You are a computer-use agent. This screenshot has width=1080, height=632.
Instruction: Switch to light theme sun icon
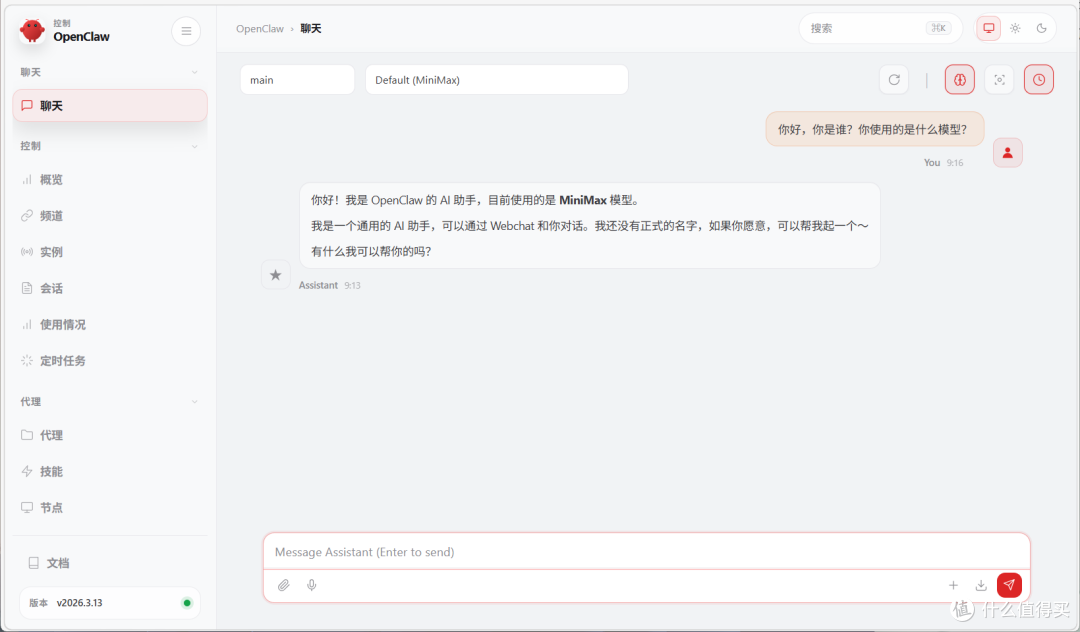click(x=1015, y=28)
